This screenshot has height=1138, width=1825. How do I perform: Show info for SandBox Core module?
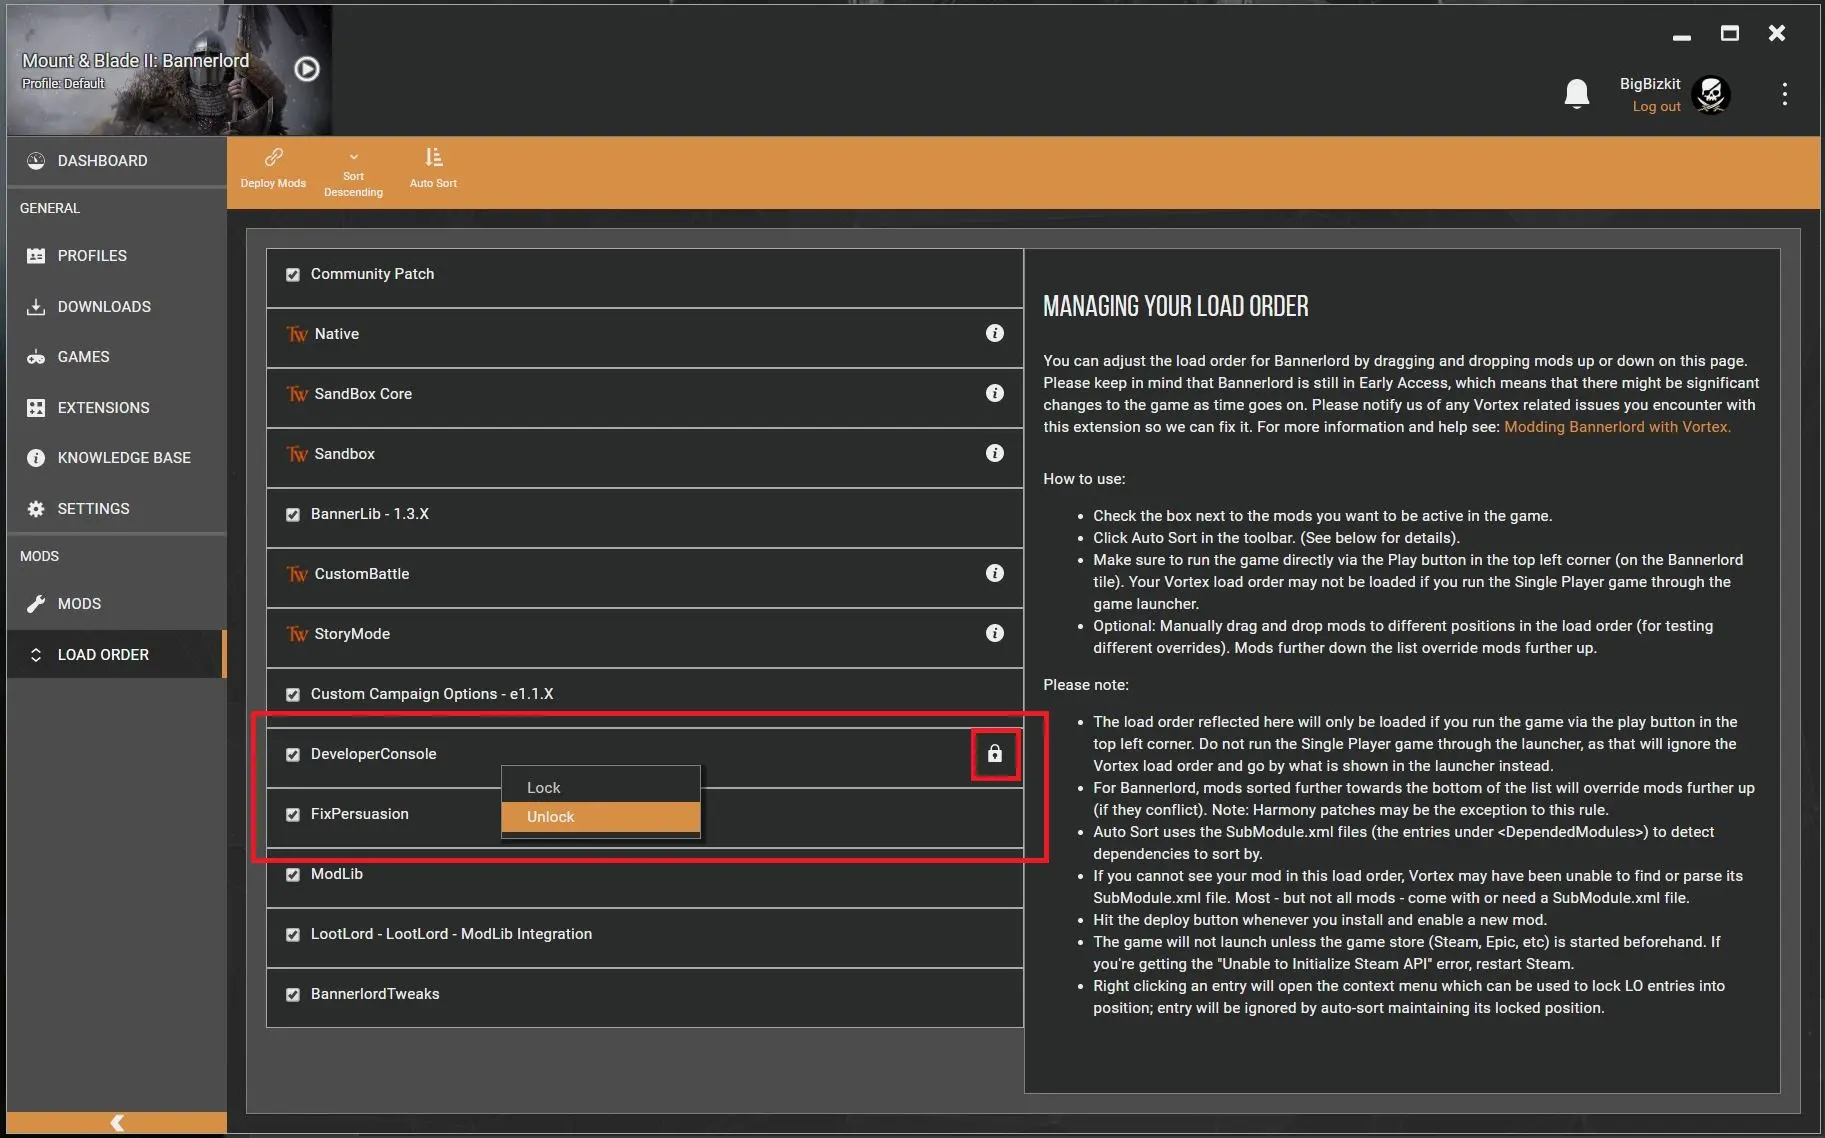[x=994, y=393]
